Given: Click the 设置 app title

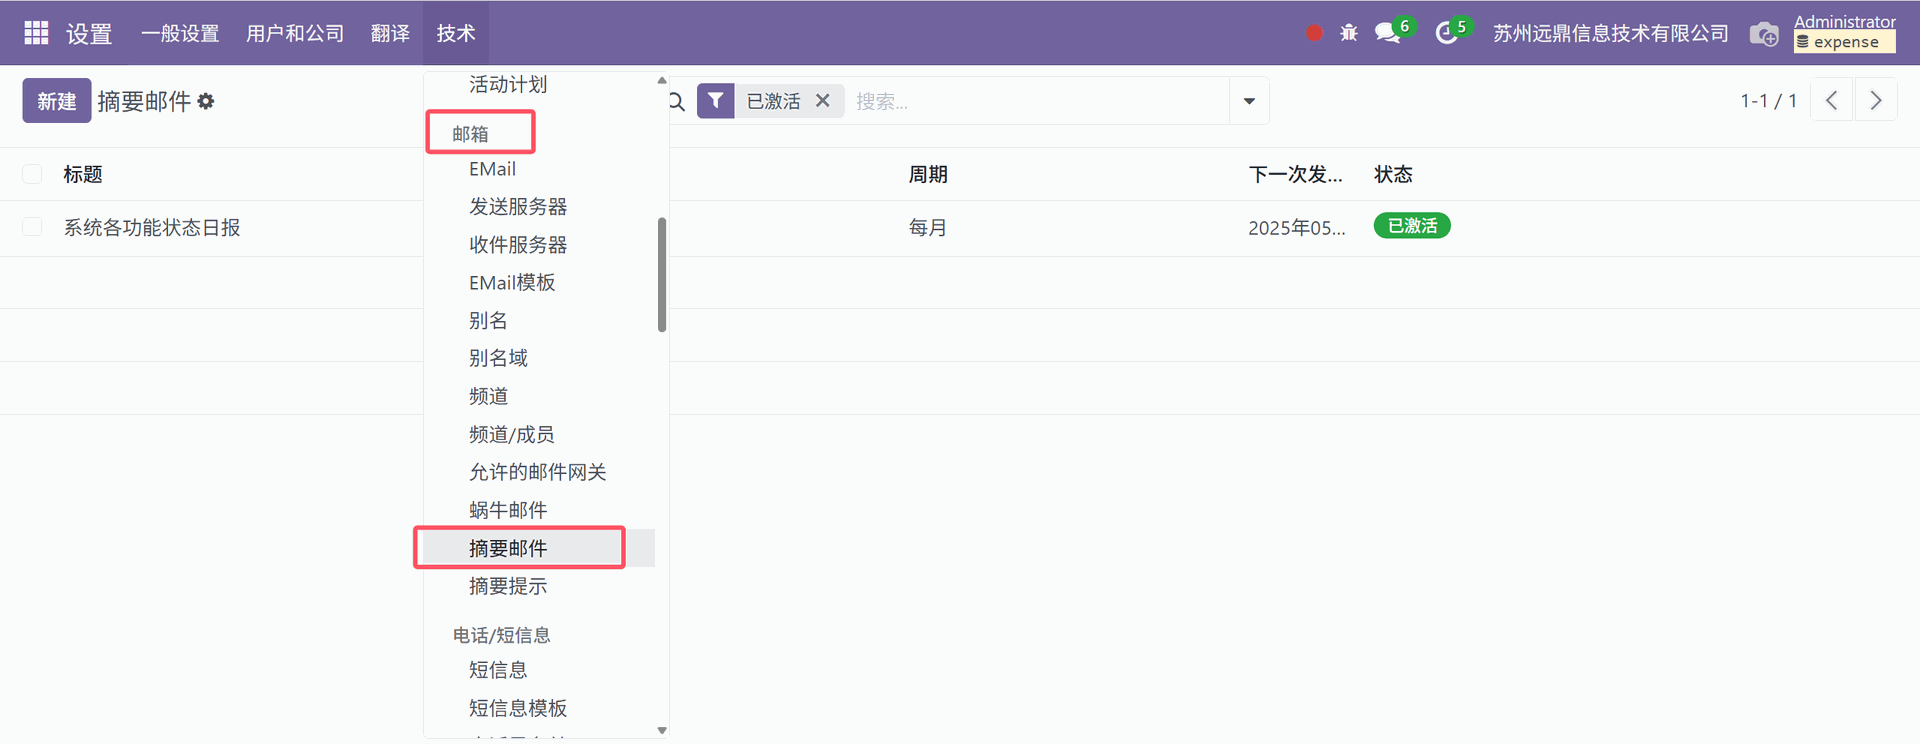Looking at the screenshot, I should point(89,33).
